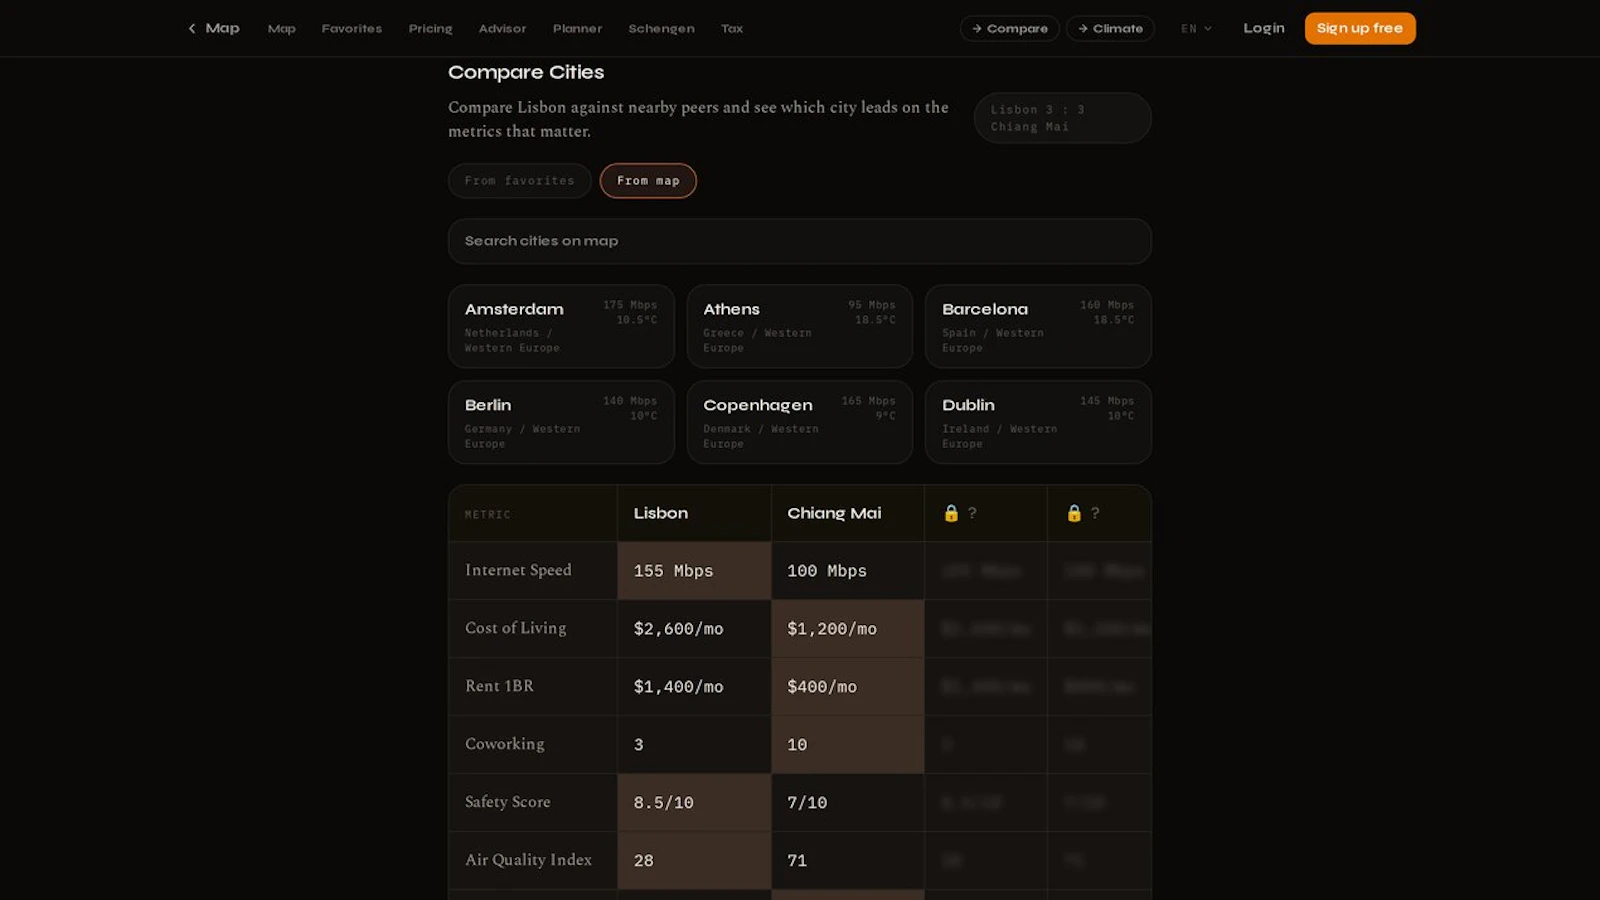Image resolution: width=1600 pixels, height=900 pixels.
Task: Select the From map toggle
Action: tap(648, 181)
